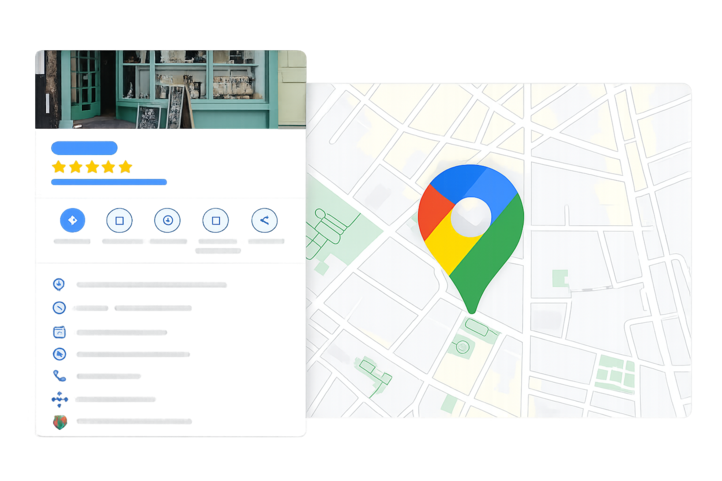Click the Share icon button
The image size is (722, 481).
[x=264, y=220]
